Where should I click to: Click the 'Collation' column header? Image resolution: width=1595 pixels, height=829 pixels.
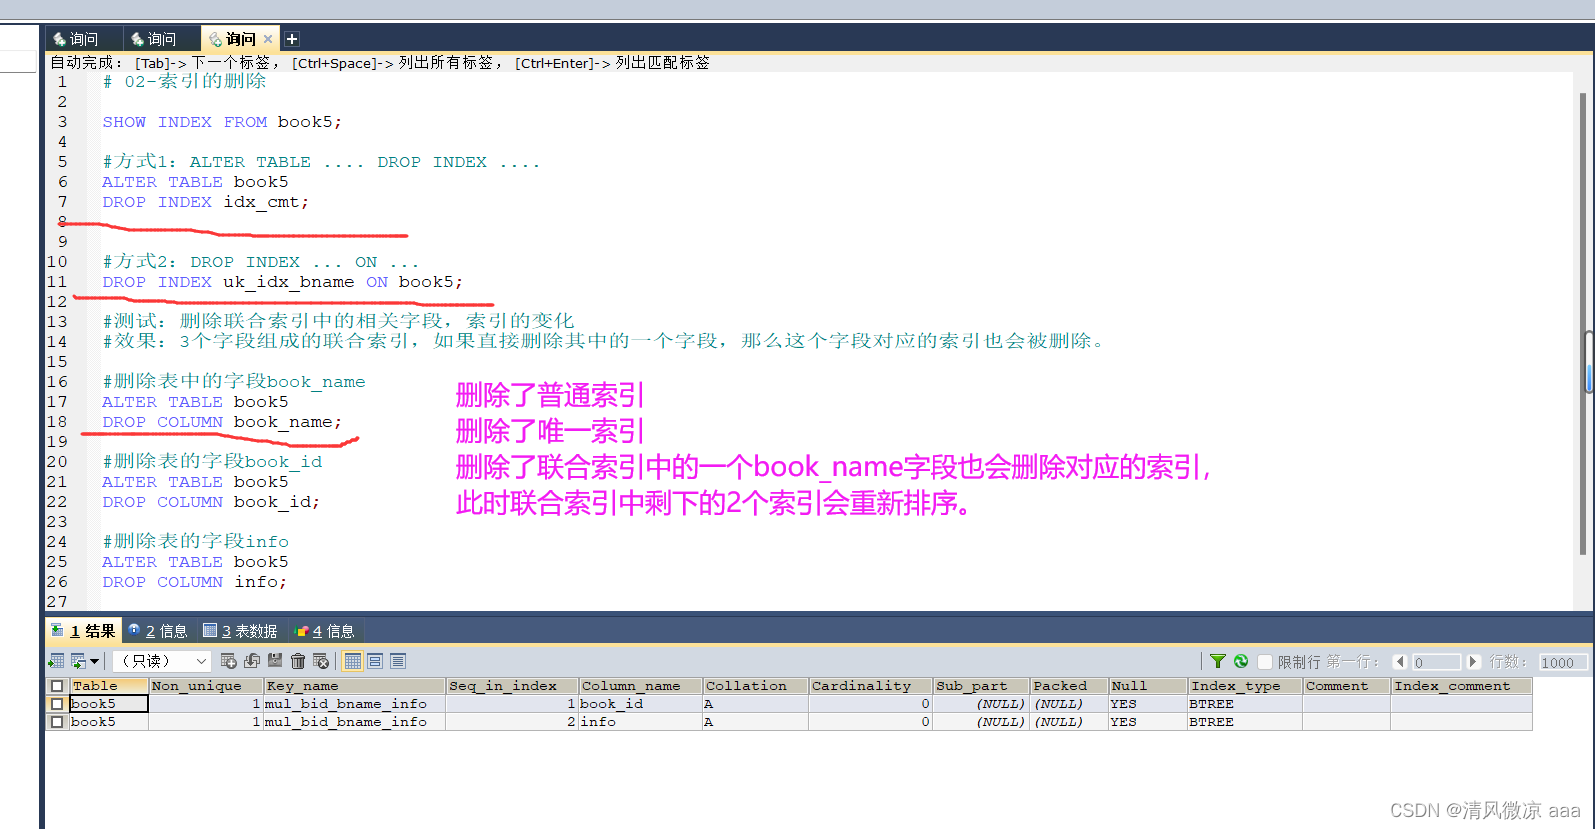point(755,686)
